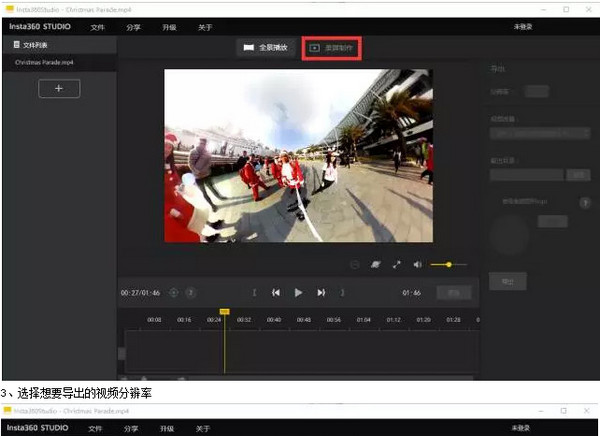Click the planet view mode icon
The height and width of the screenshot is (436, 600).
(377, 264)
